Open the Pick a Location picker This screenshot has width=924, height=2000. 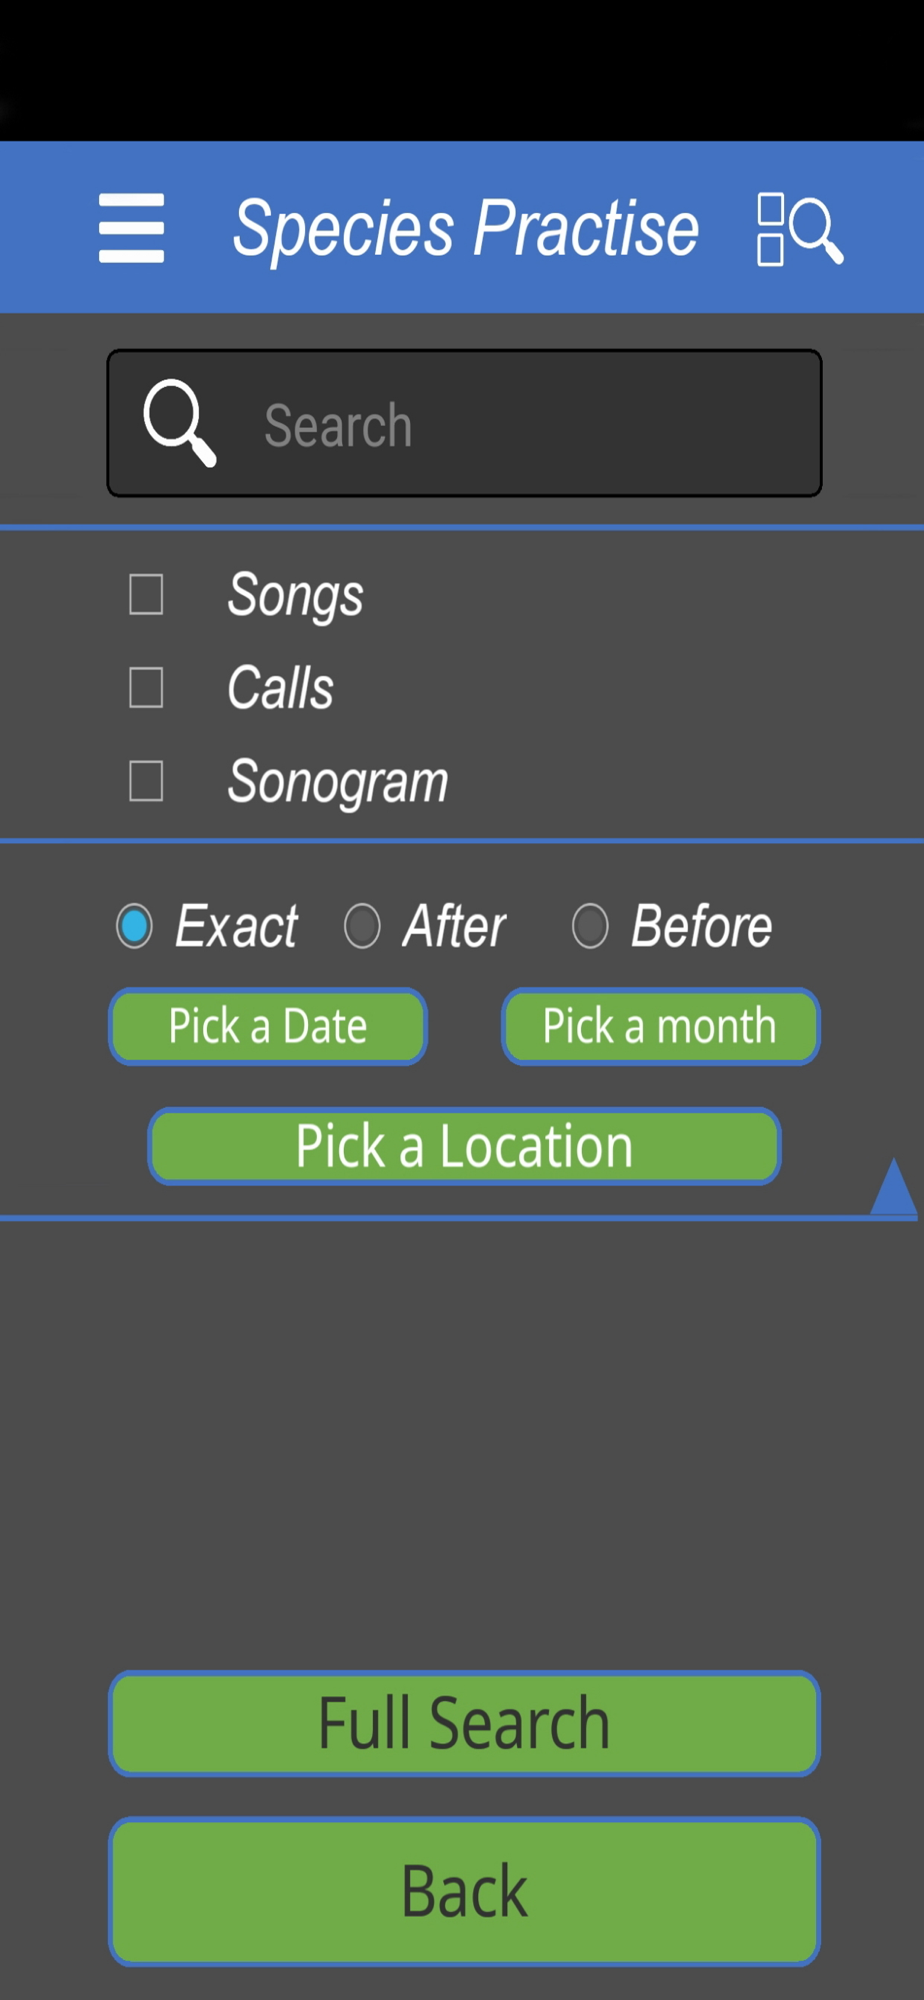[464, 1146]
